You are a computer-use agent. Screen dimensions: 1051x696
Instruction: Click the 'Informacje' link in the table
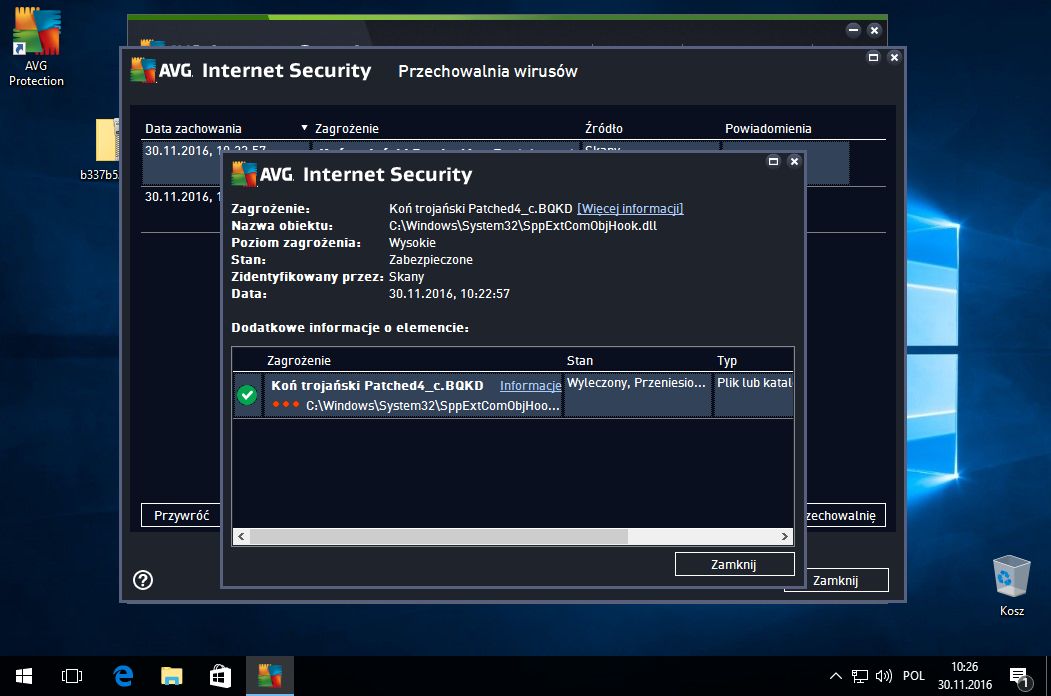(530, 385)
